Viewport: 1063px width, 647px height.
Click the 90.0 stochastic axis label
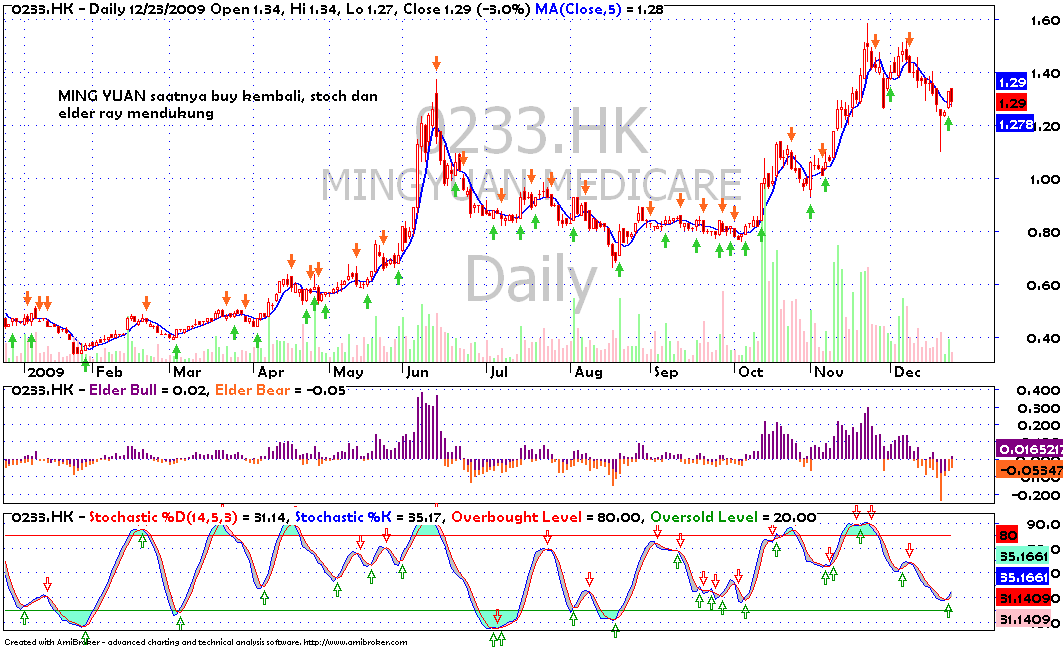[1045, 525]
